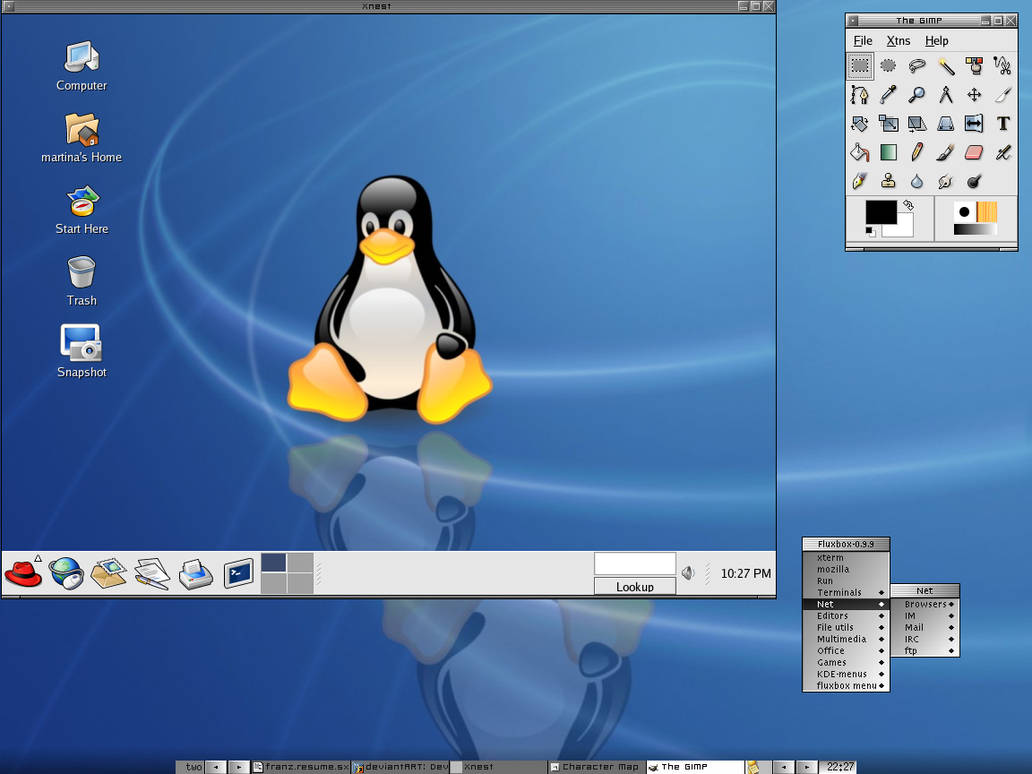
Task: Expand the Mail submenu under Net
Action: [925, 627]
